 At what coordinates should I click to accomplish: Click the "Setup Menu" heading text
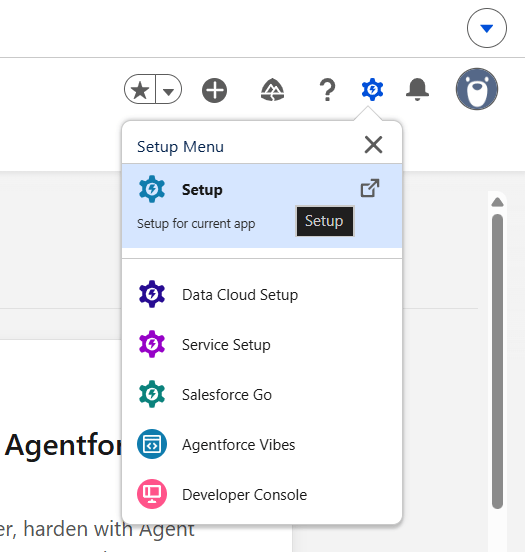coord(180,146)
